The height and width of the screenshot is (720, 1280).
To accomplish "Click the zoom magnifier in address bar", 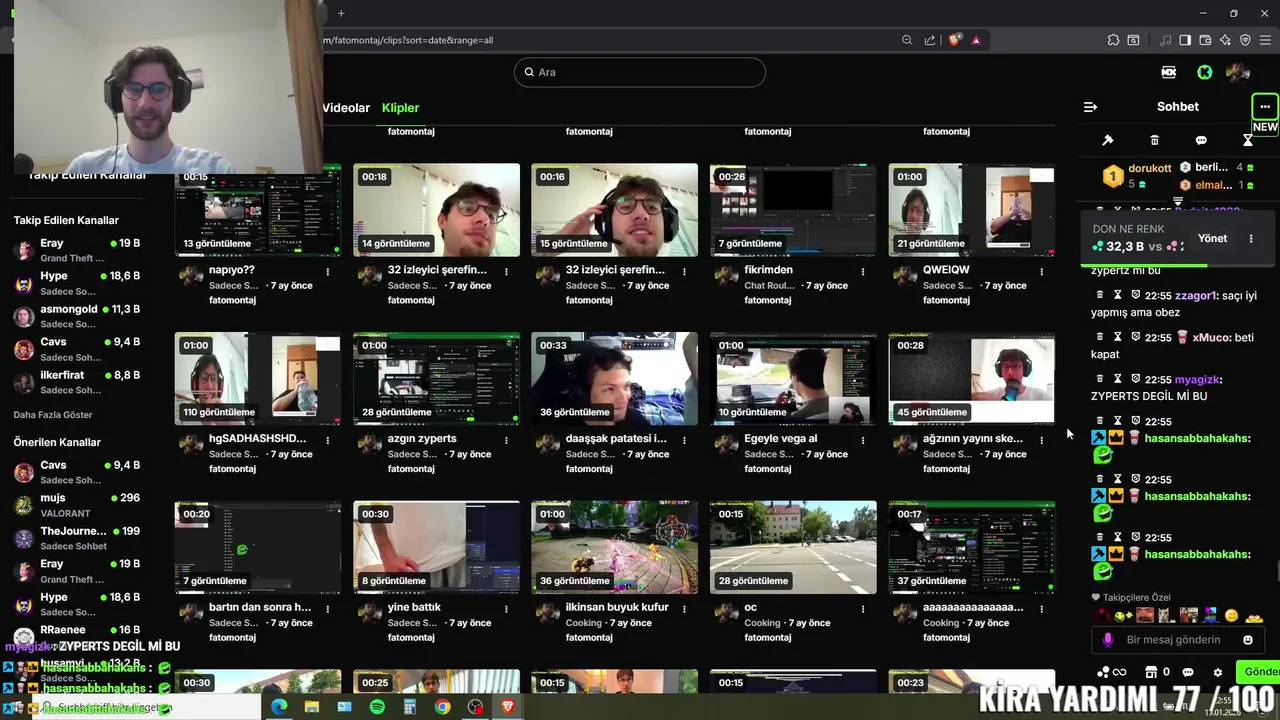I will pos(907,40).
